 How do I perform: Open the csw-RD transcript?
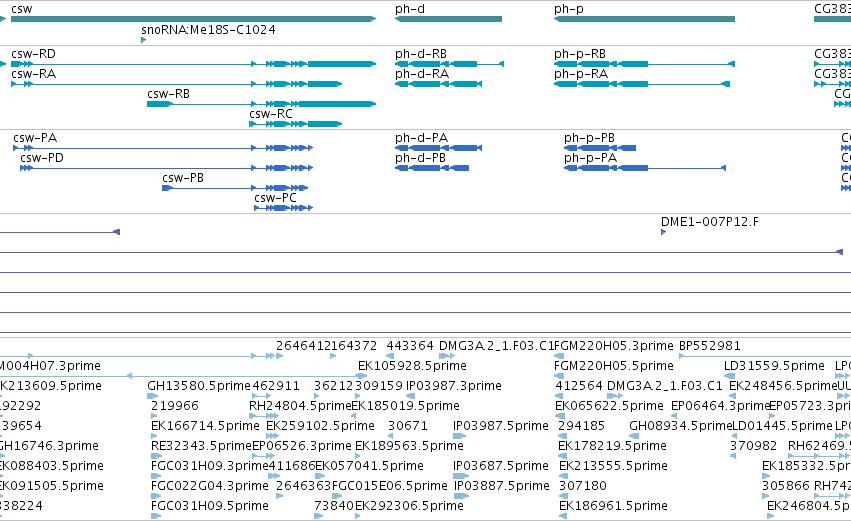[x=193, y=64]
